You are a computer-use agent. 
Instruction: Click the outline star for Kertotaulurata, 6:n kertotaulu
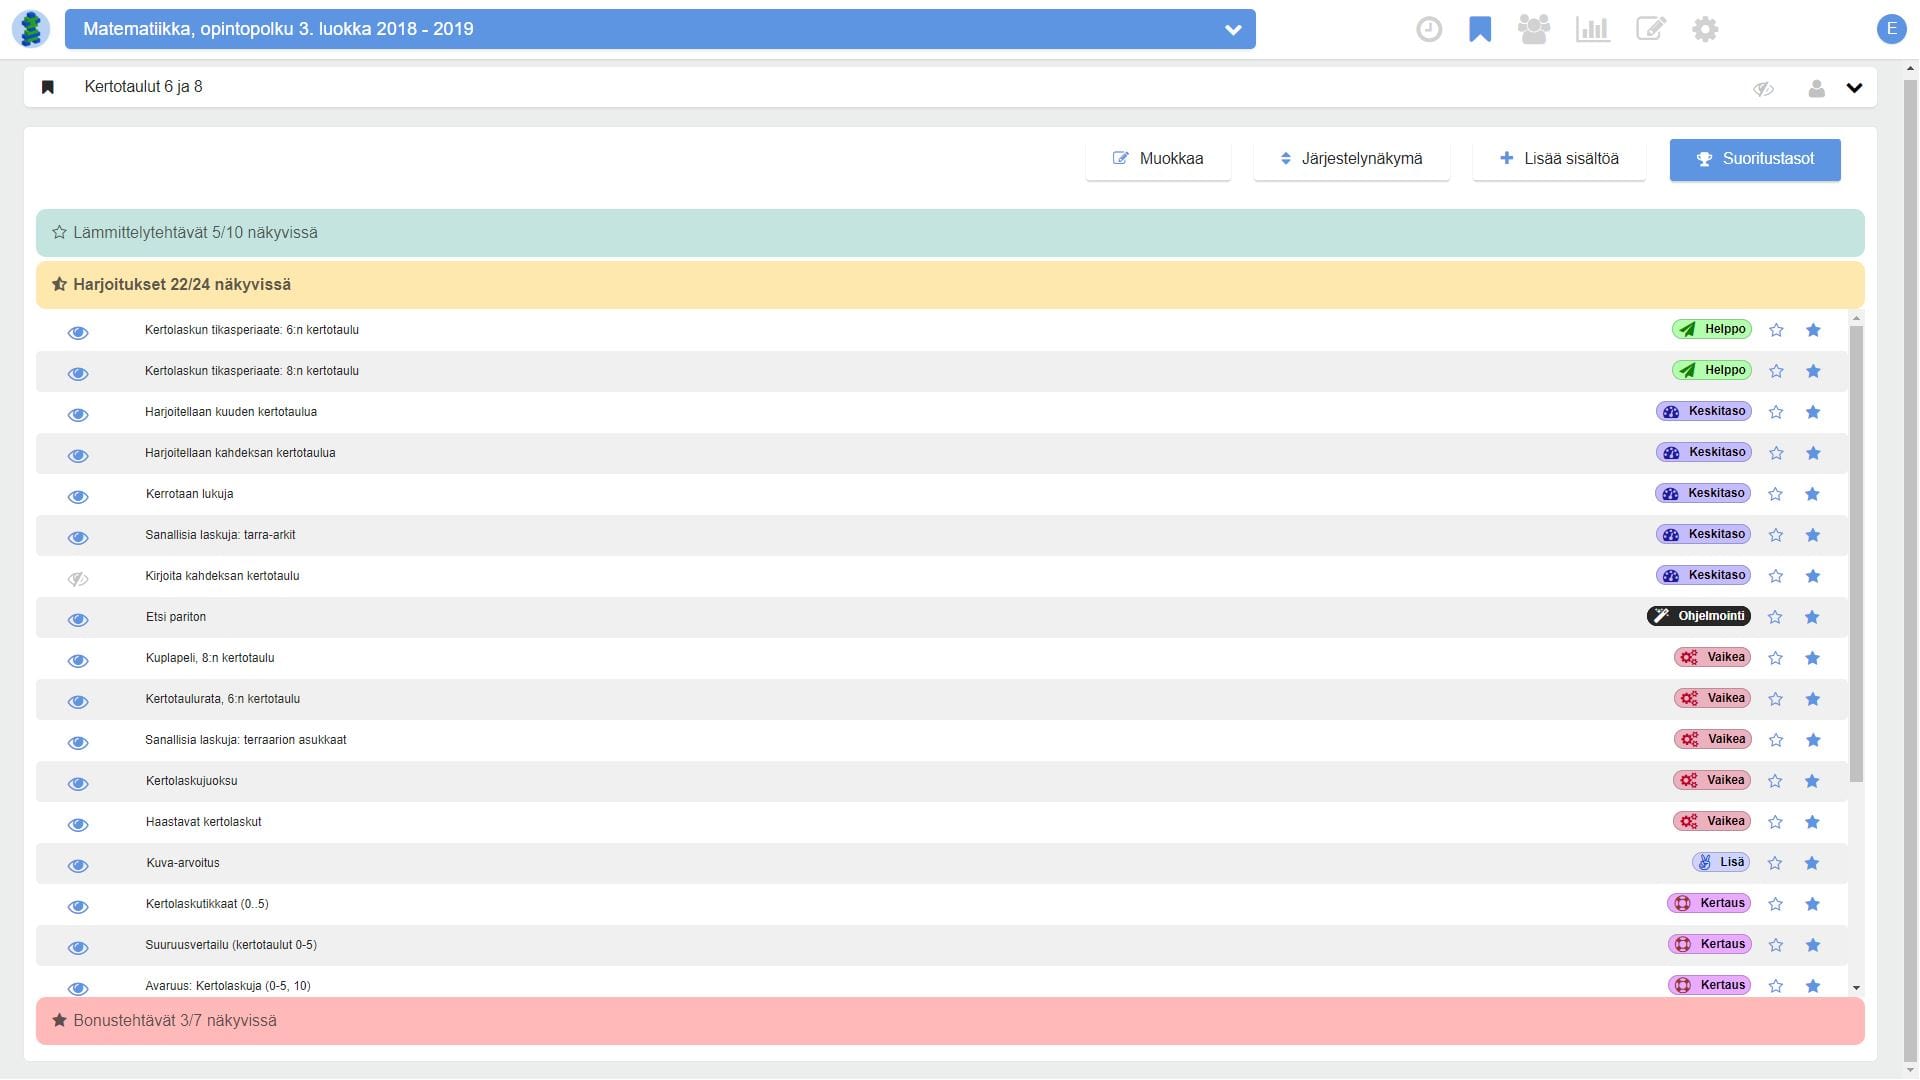(1775, 699)
